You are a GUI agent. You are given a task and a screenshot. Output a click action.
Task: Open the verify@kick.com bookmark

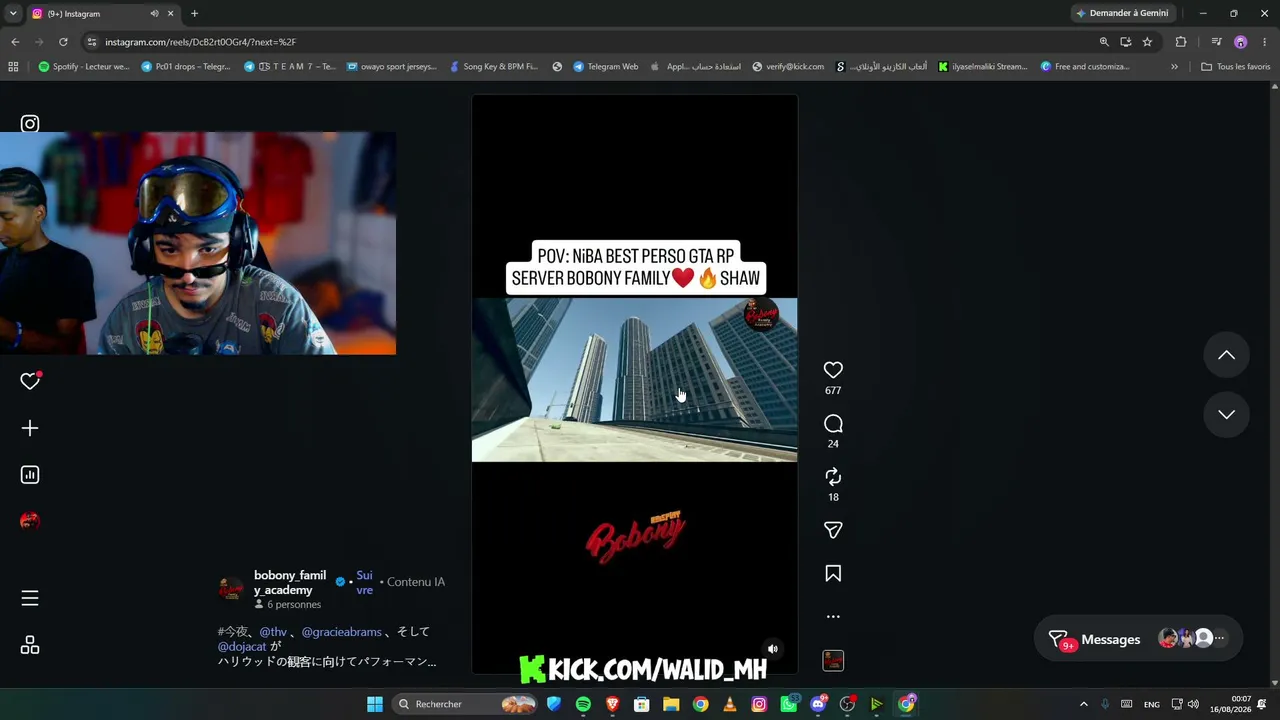pyautogui.click(x=788, y=67)
